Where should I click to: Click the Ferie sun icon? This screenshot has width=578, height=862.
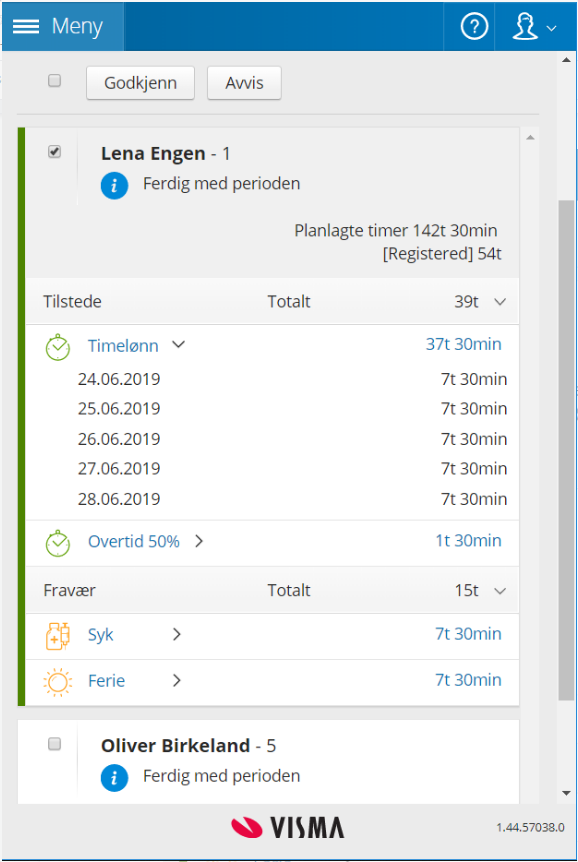point(58,682)
